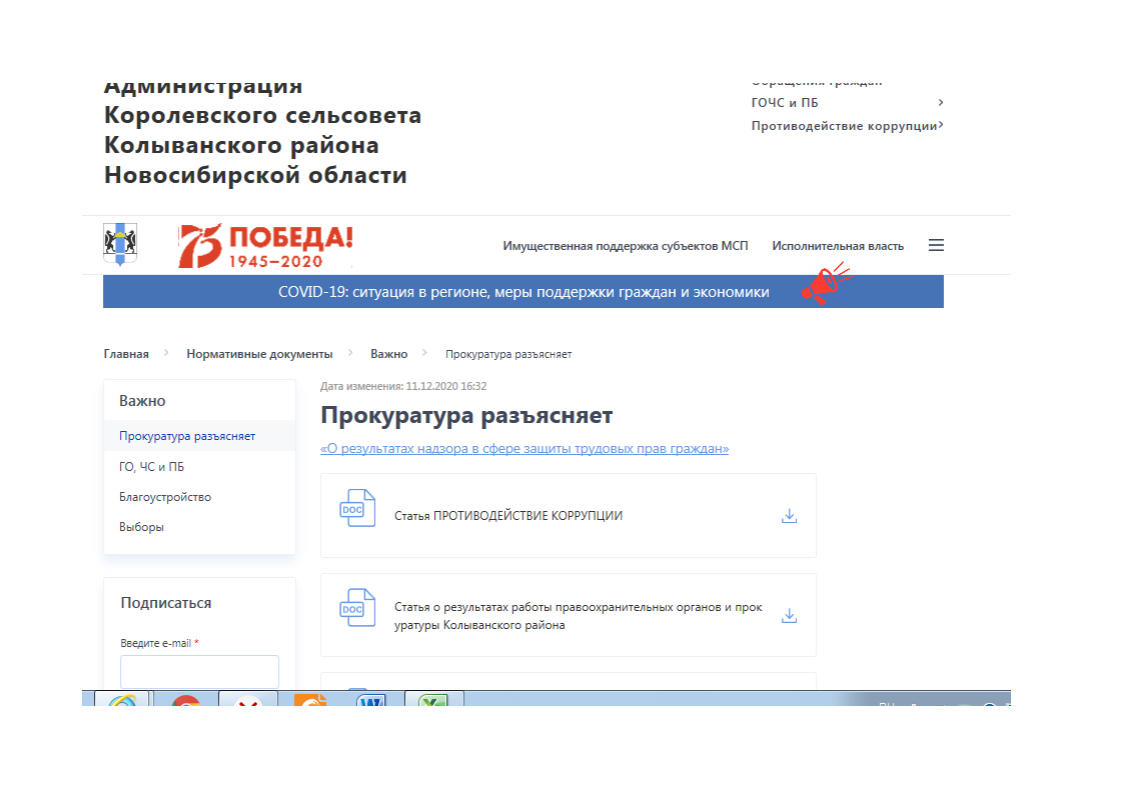1122x793 pixels.
Task: Open Статья о результатах работы правоохранительных органов
Action: coord(578,616)
